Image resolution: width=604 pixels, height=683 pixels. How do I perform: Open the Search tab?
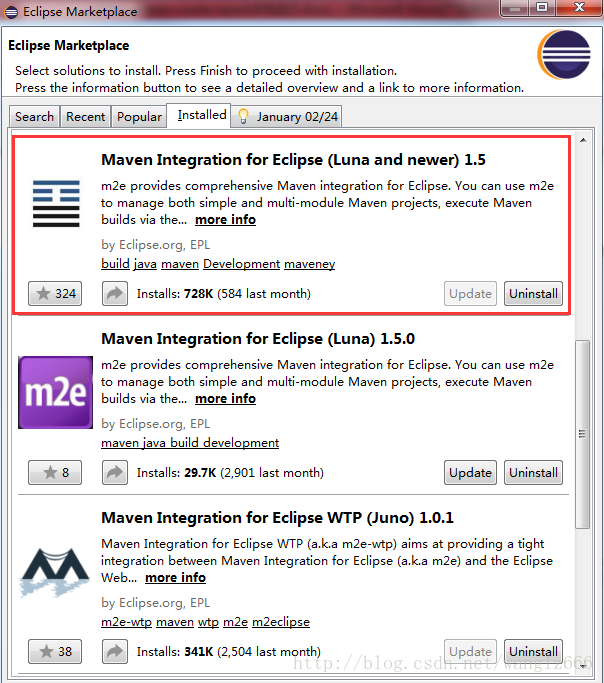coord(34,117)
